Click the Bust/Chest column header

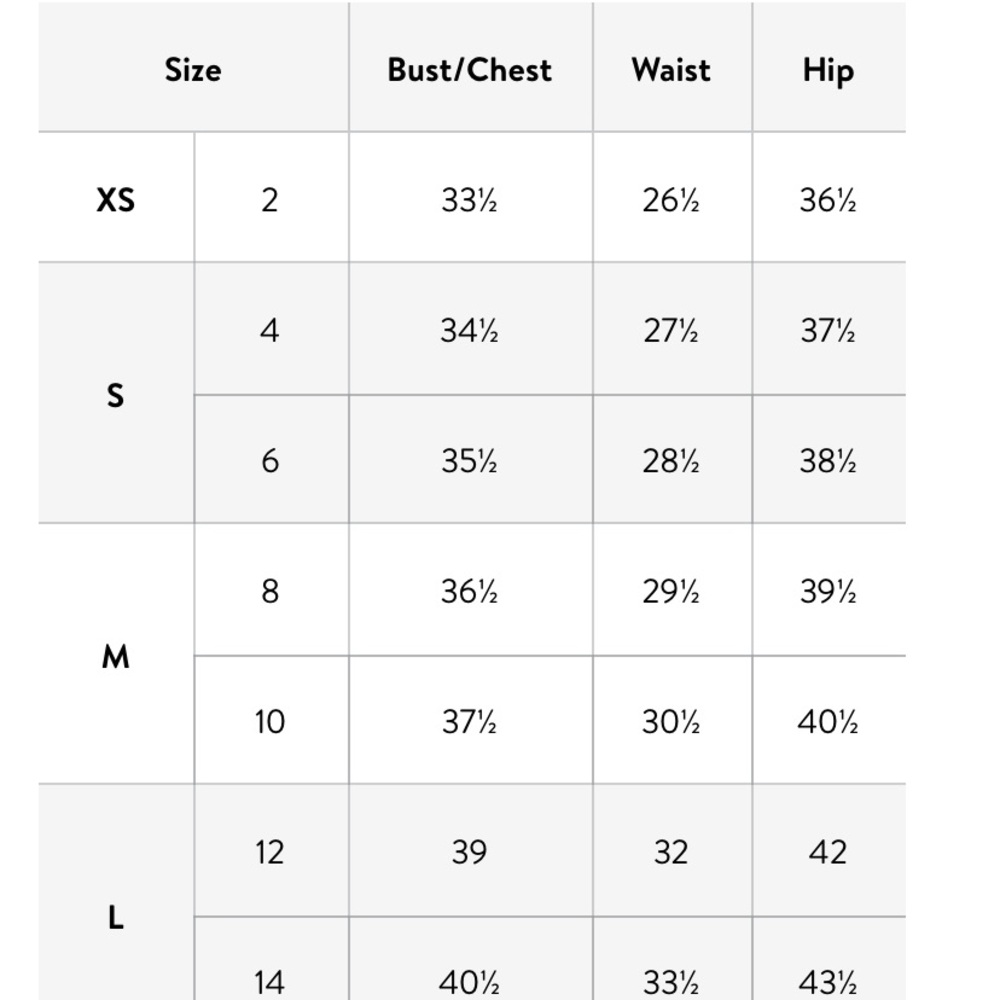469,70
